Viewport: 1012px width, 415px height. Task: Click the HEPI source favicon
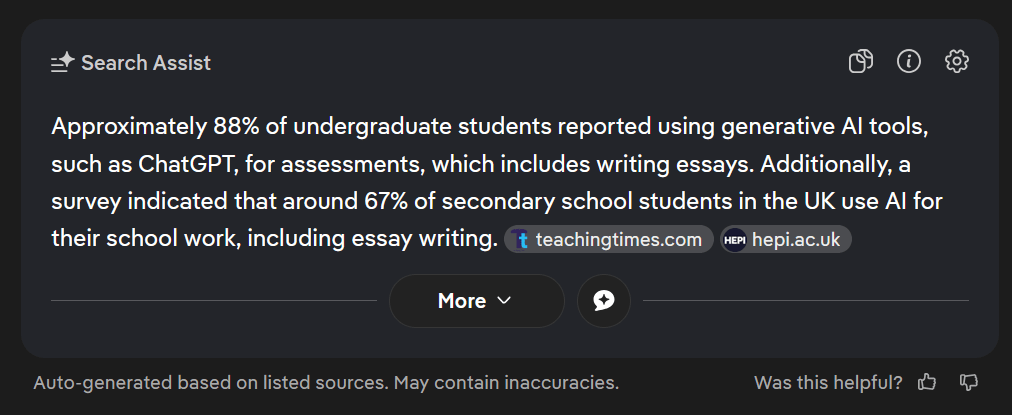point(735,240)
